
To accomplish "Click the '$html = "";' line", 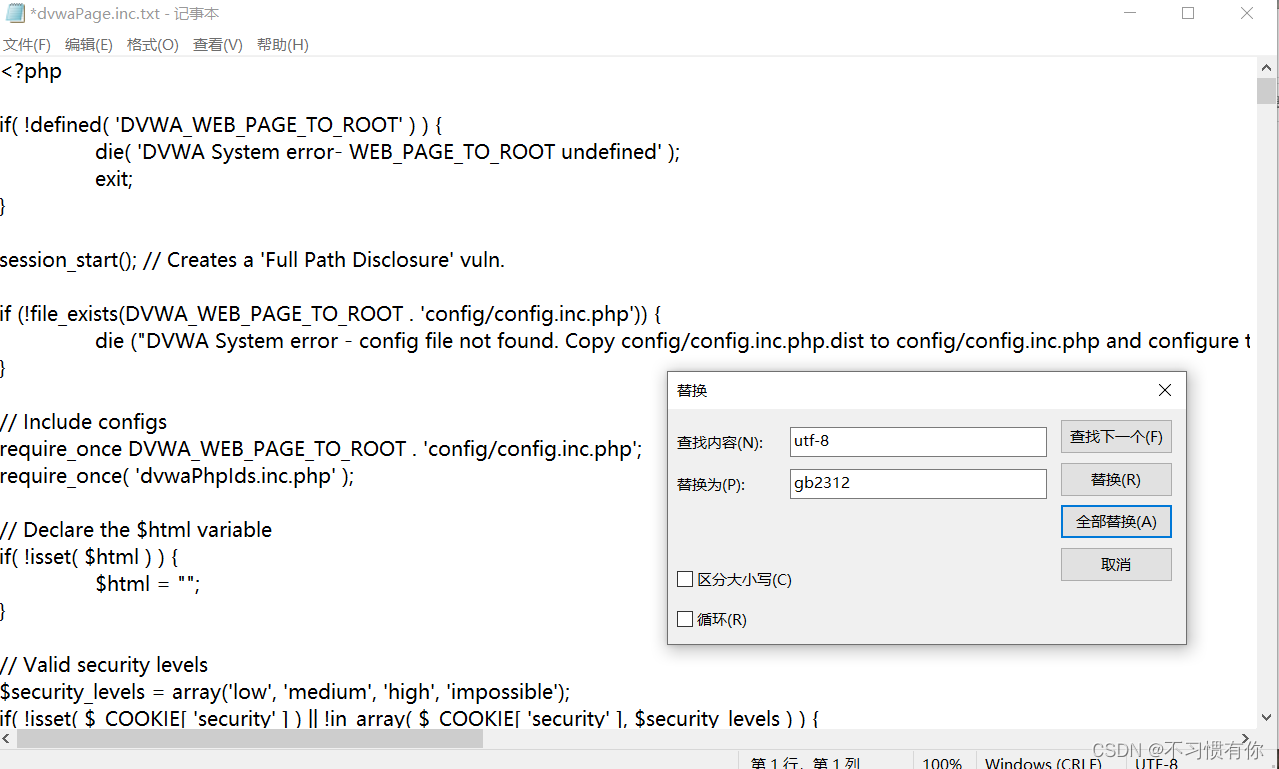I will pos(148,584).
